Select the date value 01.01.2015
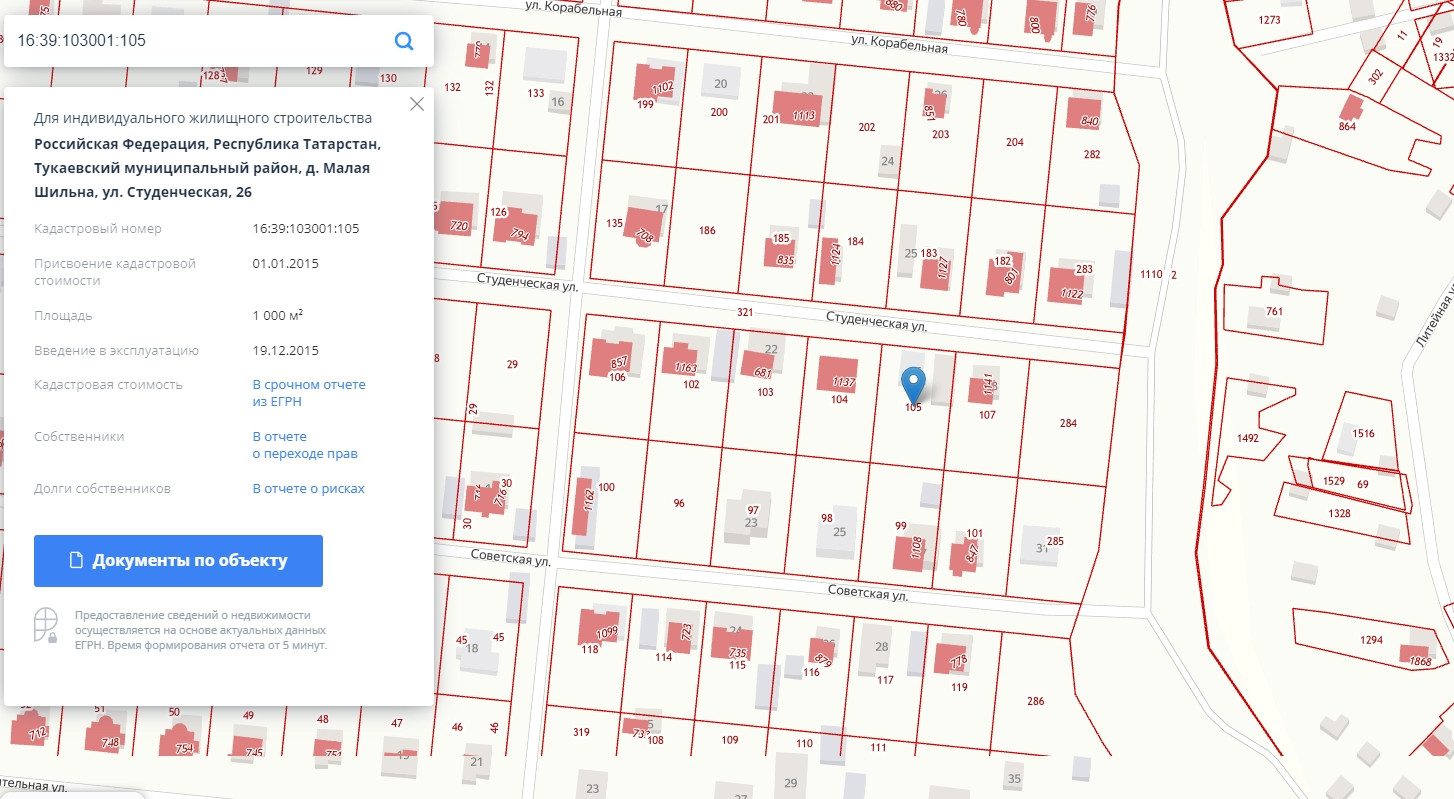Screen dimensions: 1454x799 pos(286,263)
